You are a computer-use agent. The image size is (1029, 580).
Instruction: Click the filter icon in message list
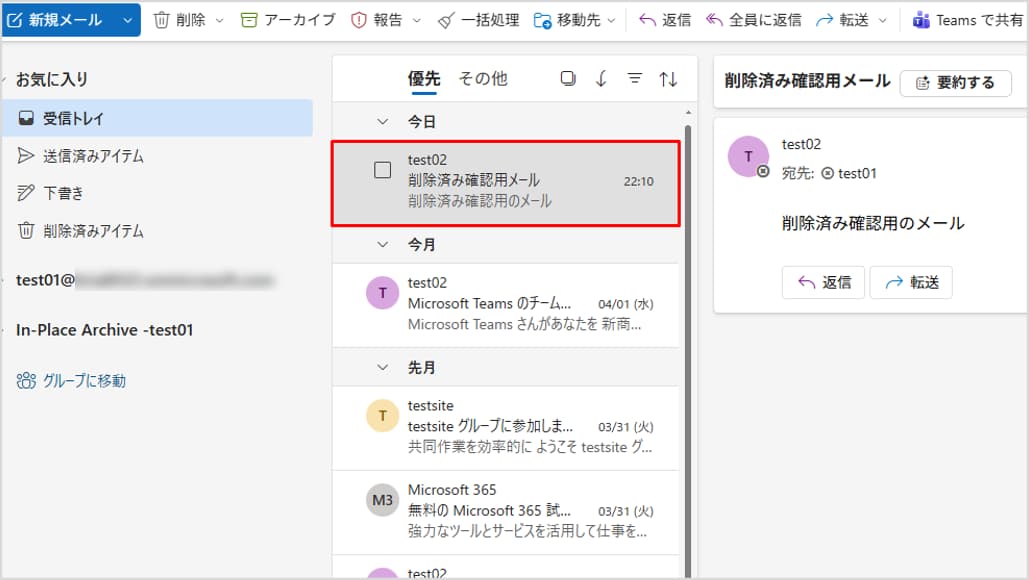click(x=634, y=79)
